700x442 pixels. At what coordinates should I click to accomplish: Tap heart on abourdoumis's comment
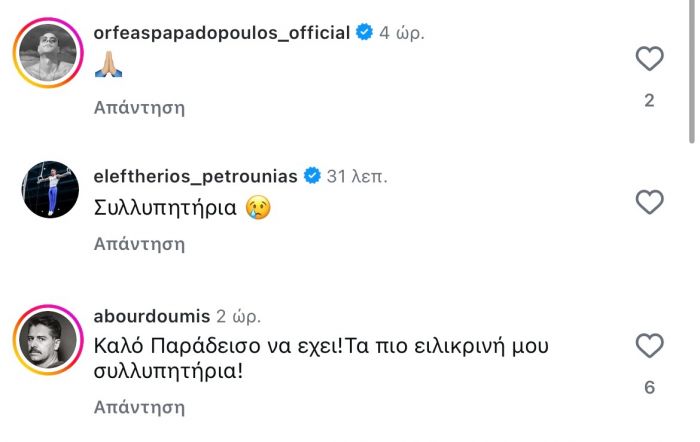(650, 346)
